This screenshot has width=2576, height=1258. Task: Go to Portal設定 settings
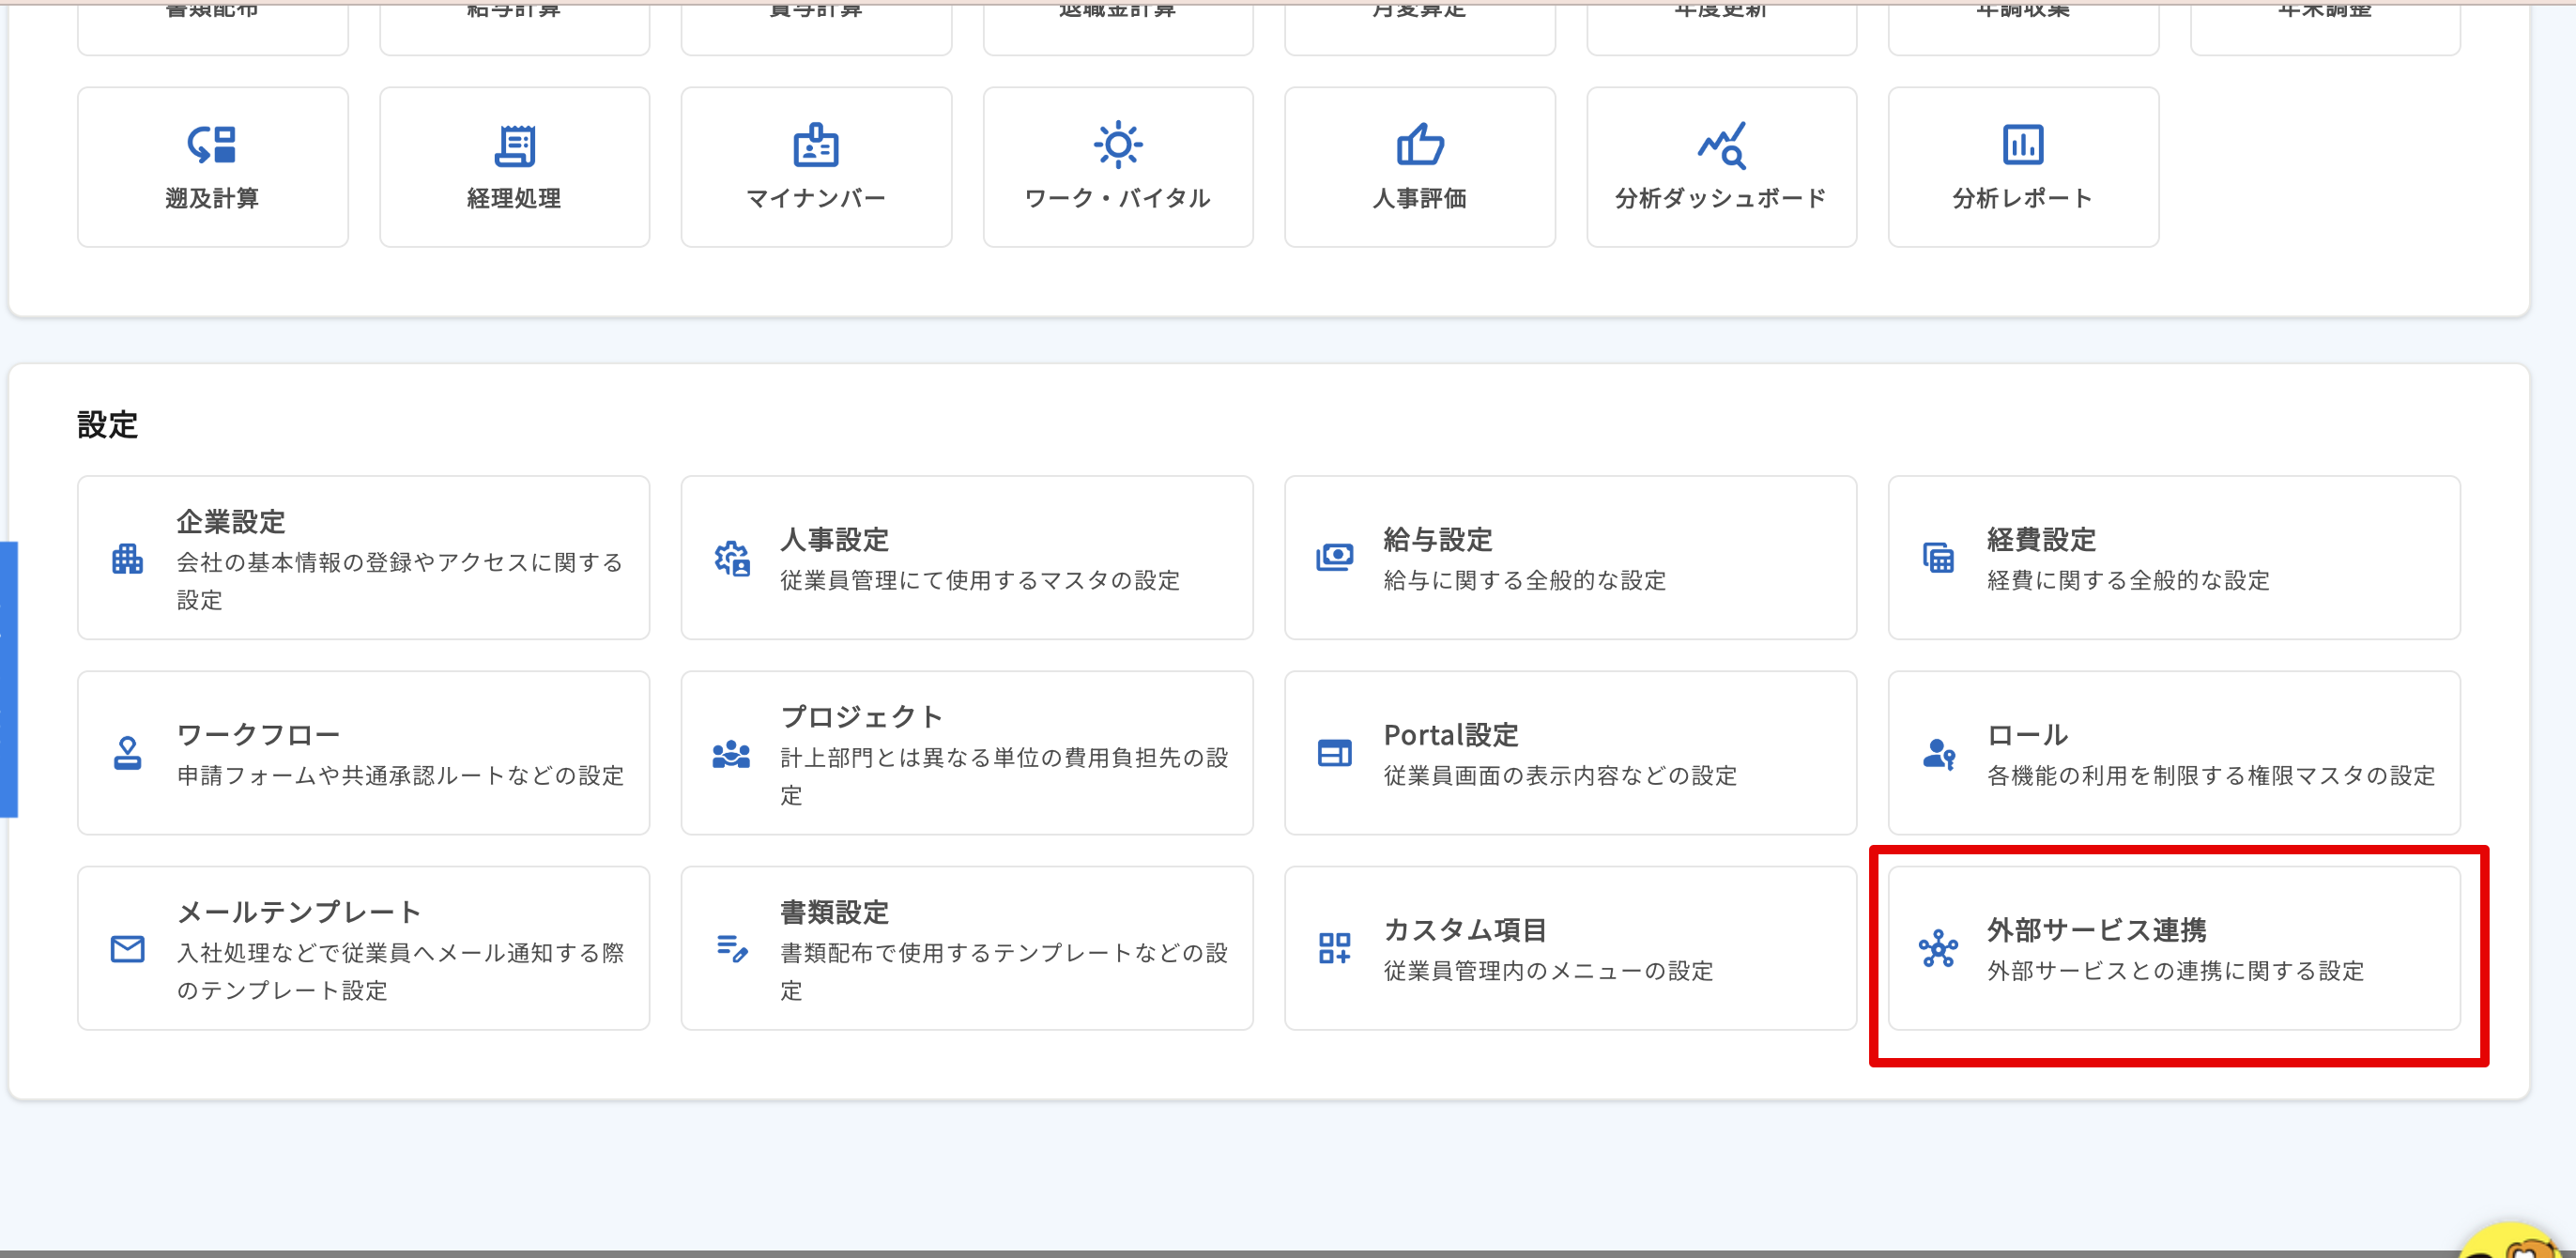[1569, 753]
